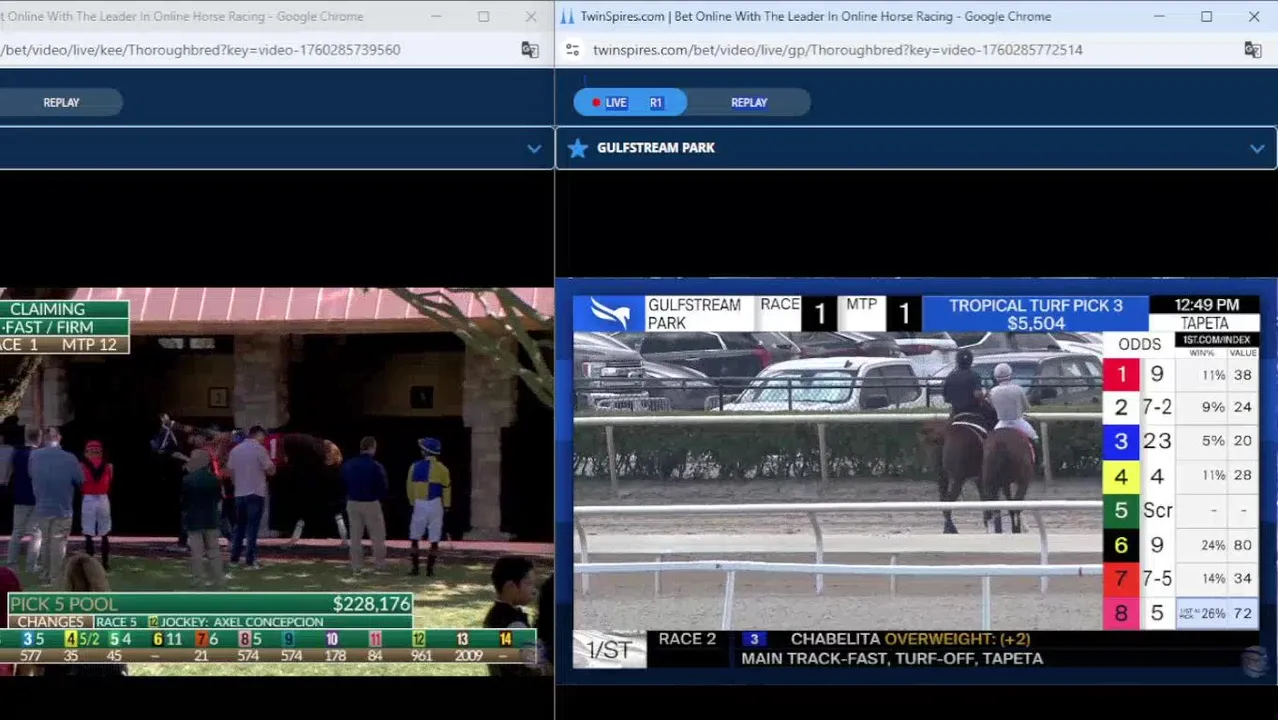Click the right window URL address field
Viewport: 1278px width, 720px height.
838,50
